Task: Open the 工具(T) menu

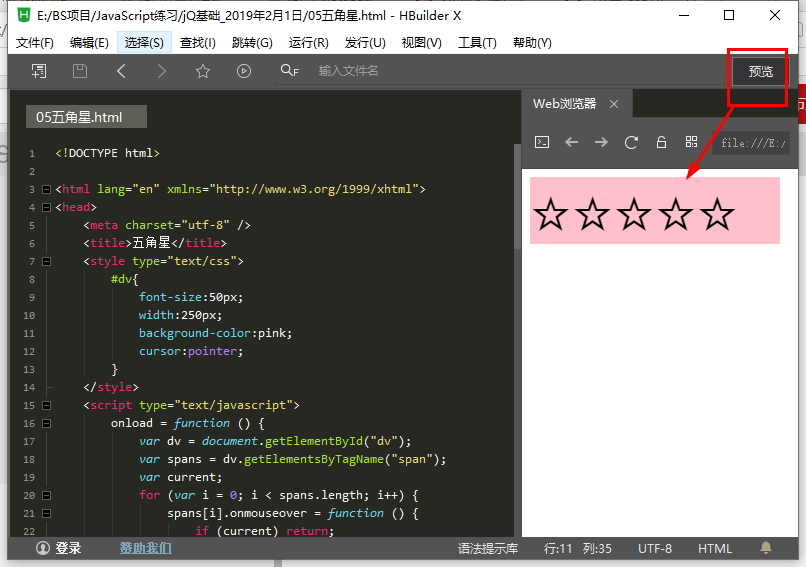Action: 477,43
